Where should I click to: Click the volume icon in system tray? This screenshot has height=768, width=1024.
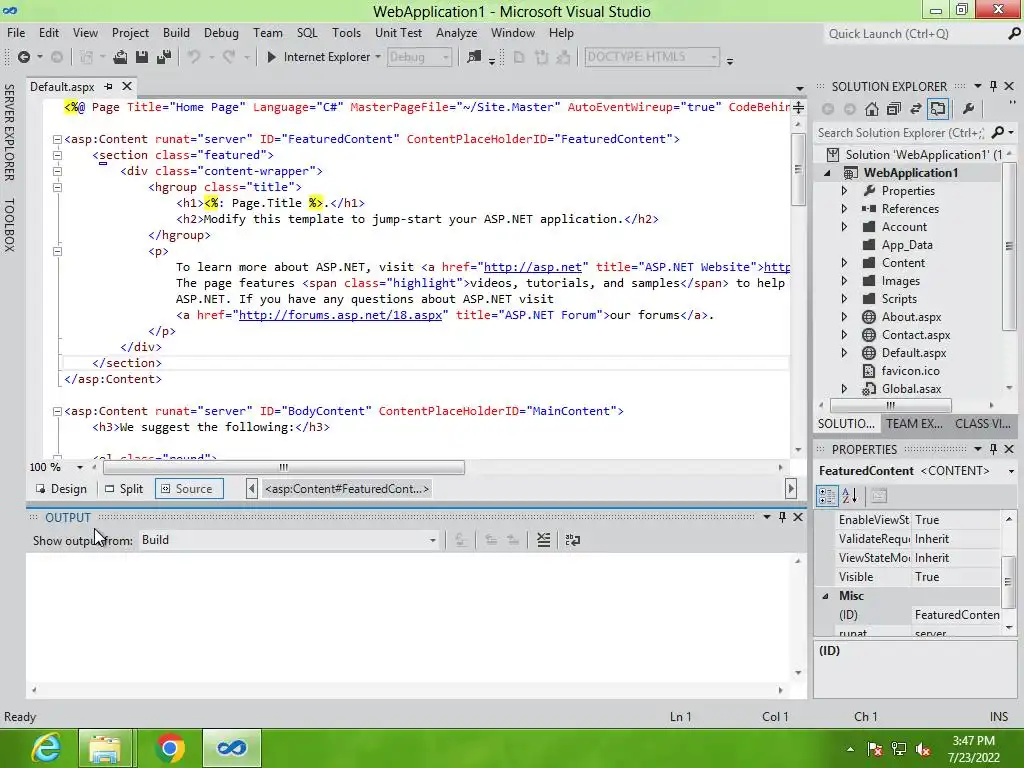click(x=923, y=750)
